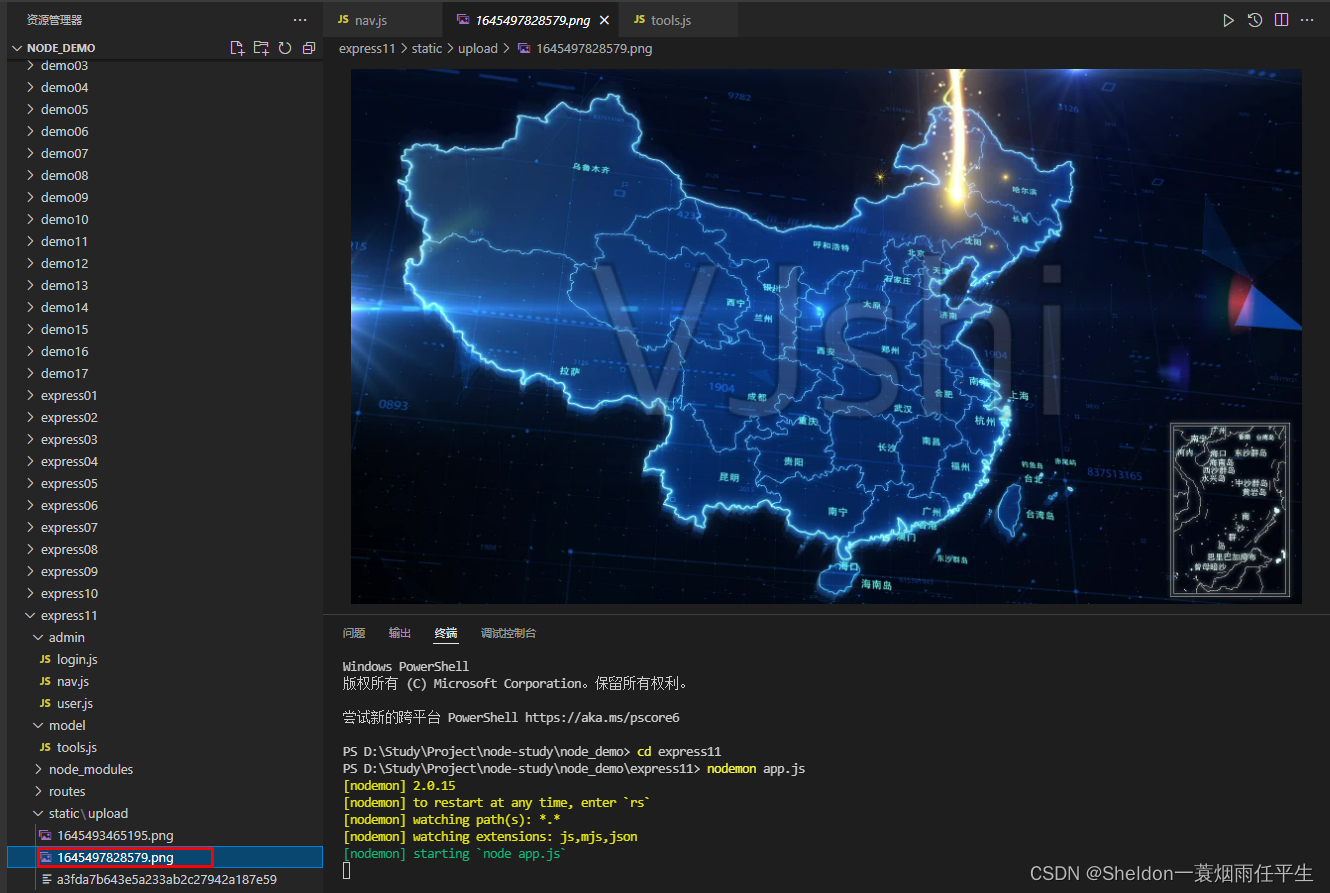This screenshot has width=1330, height=893.
Task: Expand the express01 folder
Action: (x=165, y=395)
